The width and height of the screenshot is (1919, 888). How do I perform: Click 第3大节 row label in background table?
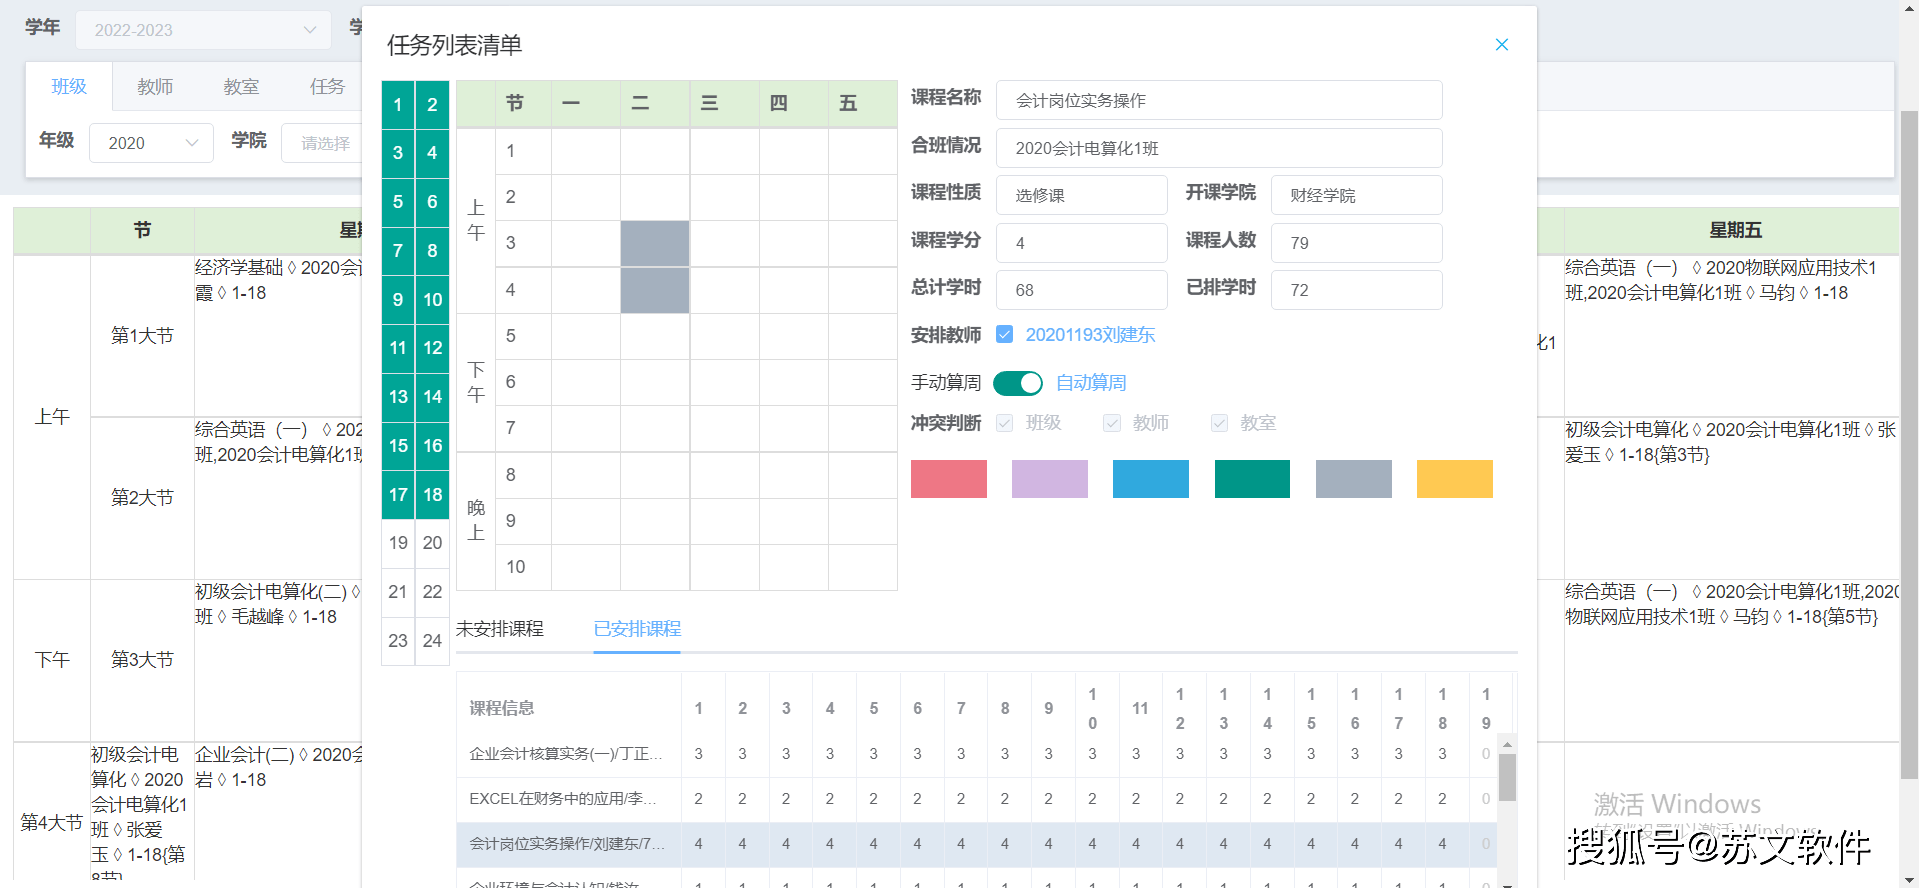[x=142, y=660]
